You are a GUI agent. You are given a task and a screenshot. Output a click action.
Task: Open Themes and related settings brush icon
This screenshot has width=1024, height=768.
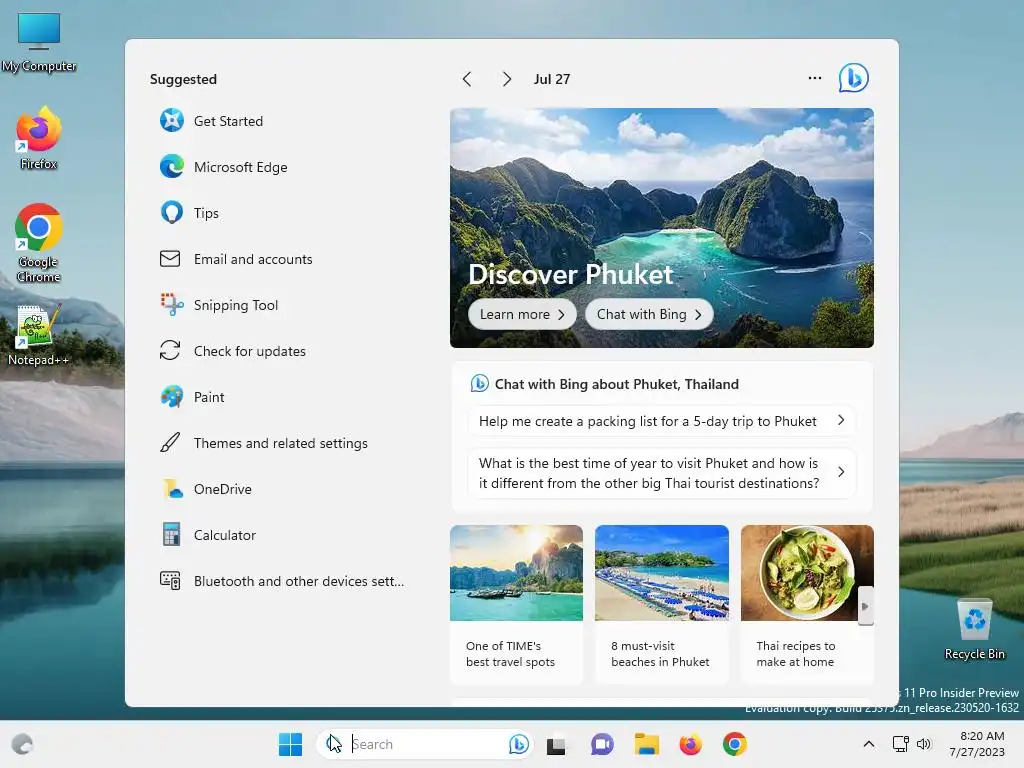tap(170, 443)
